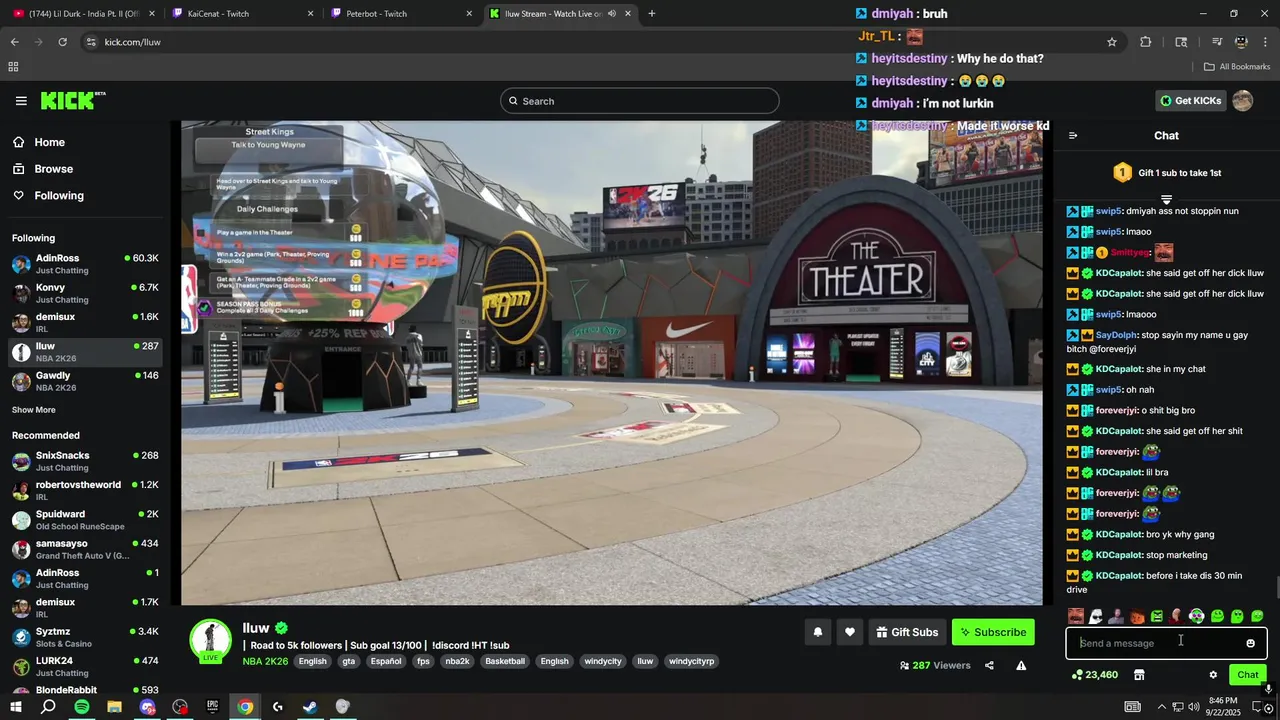This screenshot has width=1280, height=720.
Task: Follow with the heart button
Action: click(x=850, y=632)
